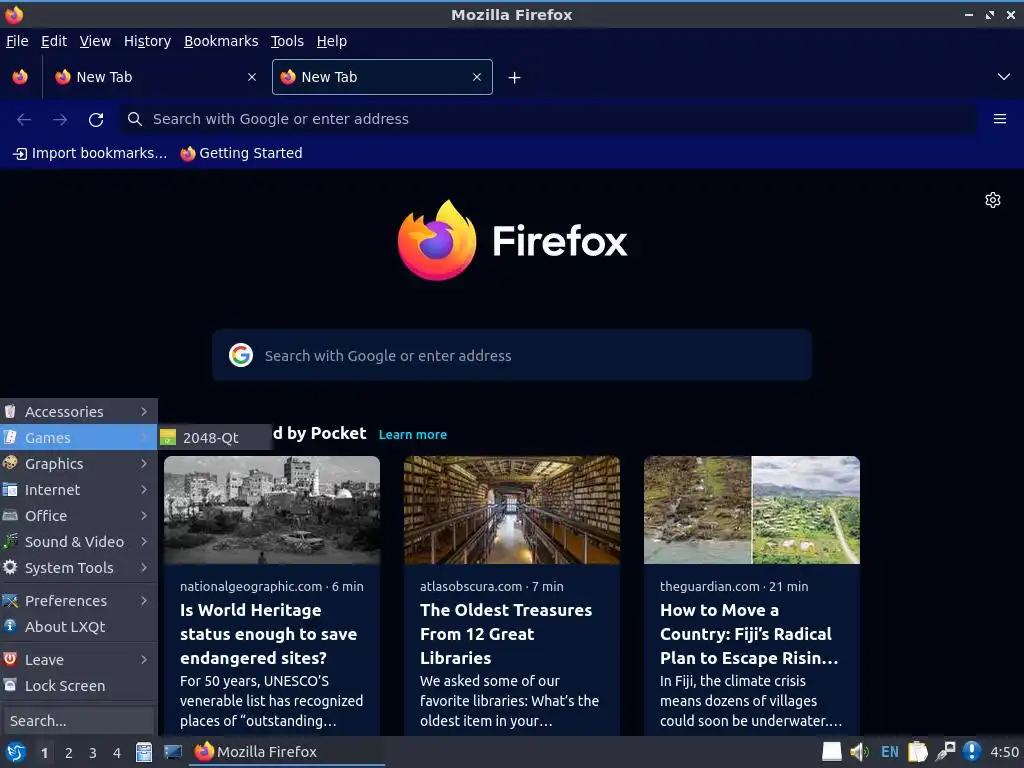
Task: Focus the center Google search box
Action: [512, 355]
